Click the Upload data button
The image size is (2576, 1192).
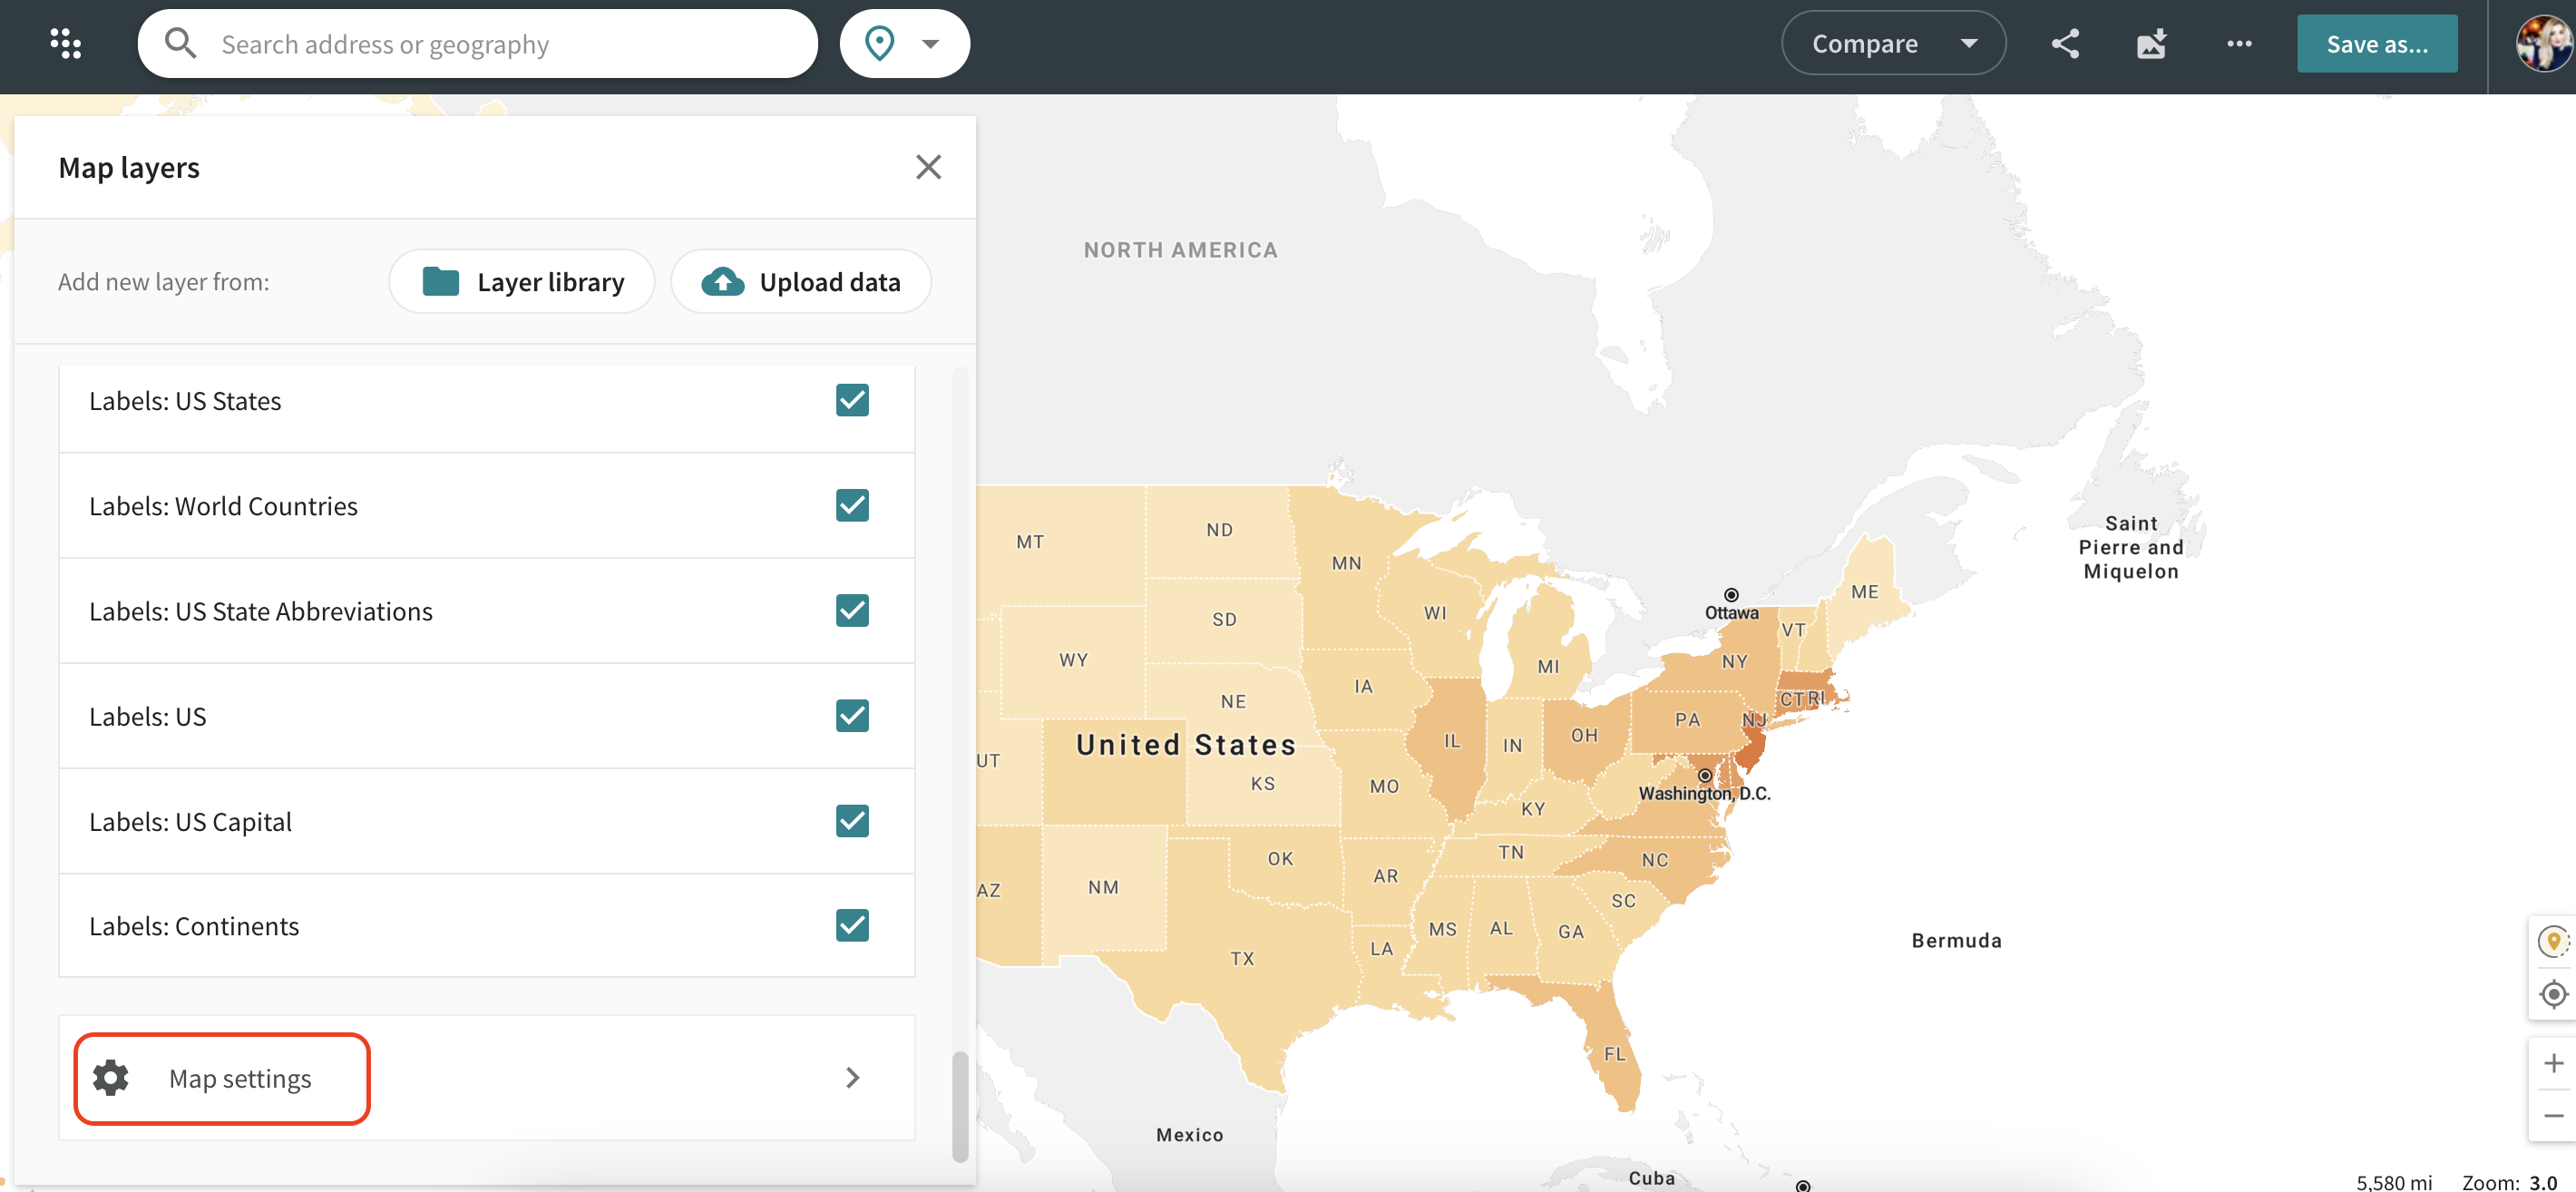801,282
